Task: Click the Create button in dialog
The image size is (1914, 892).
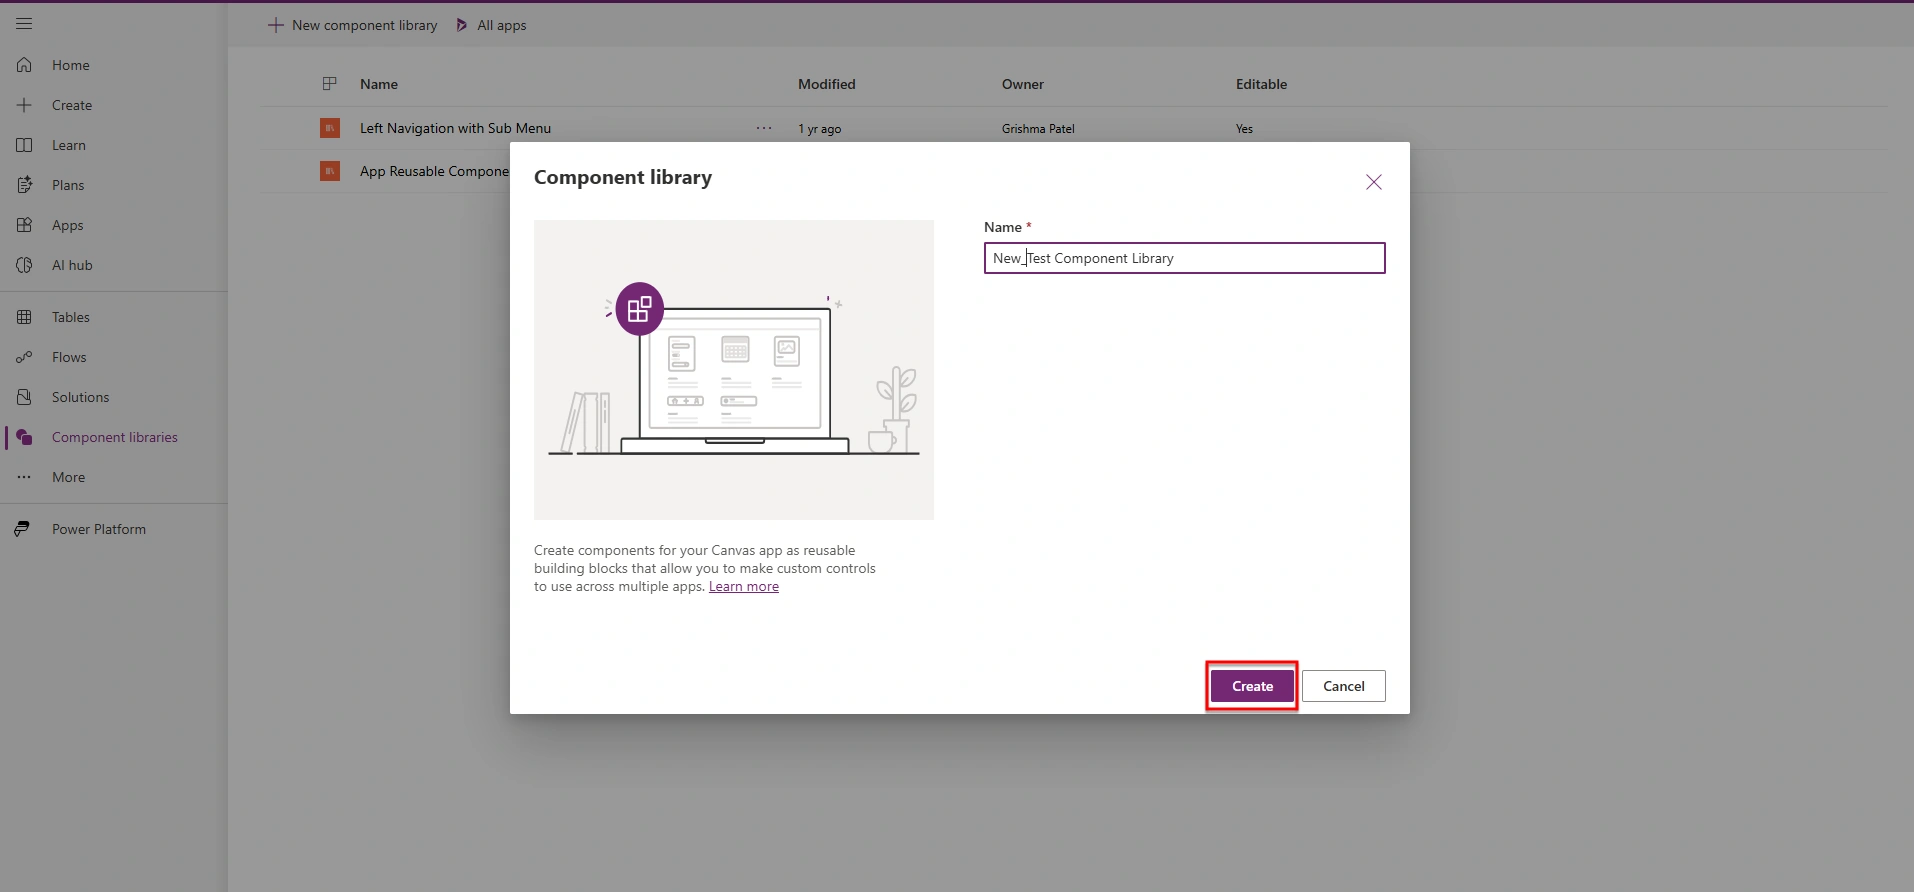Action: pyautogui.click(x=1252, y=686)
